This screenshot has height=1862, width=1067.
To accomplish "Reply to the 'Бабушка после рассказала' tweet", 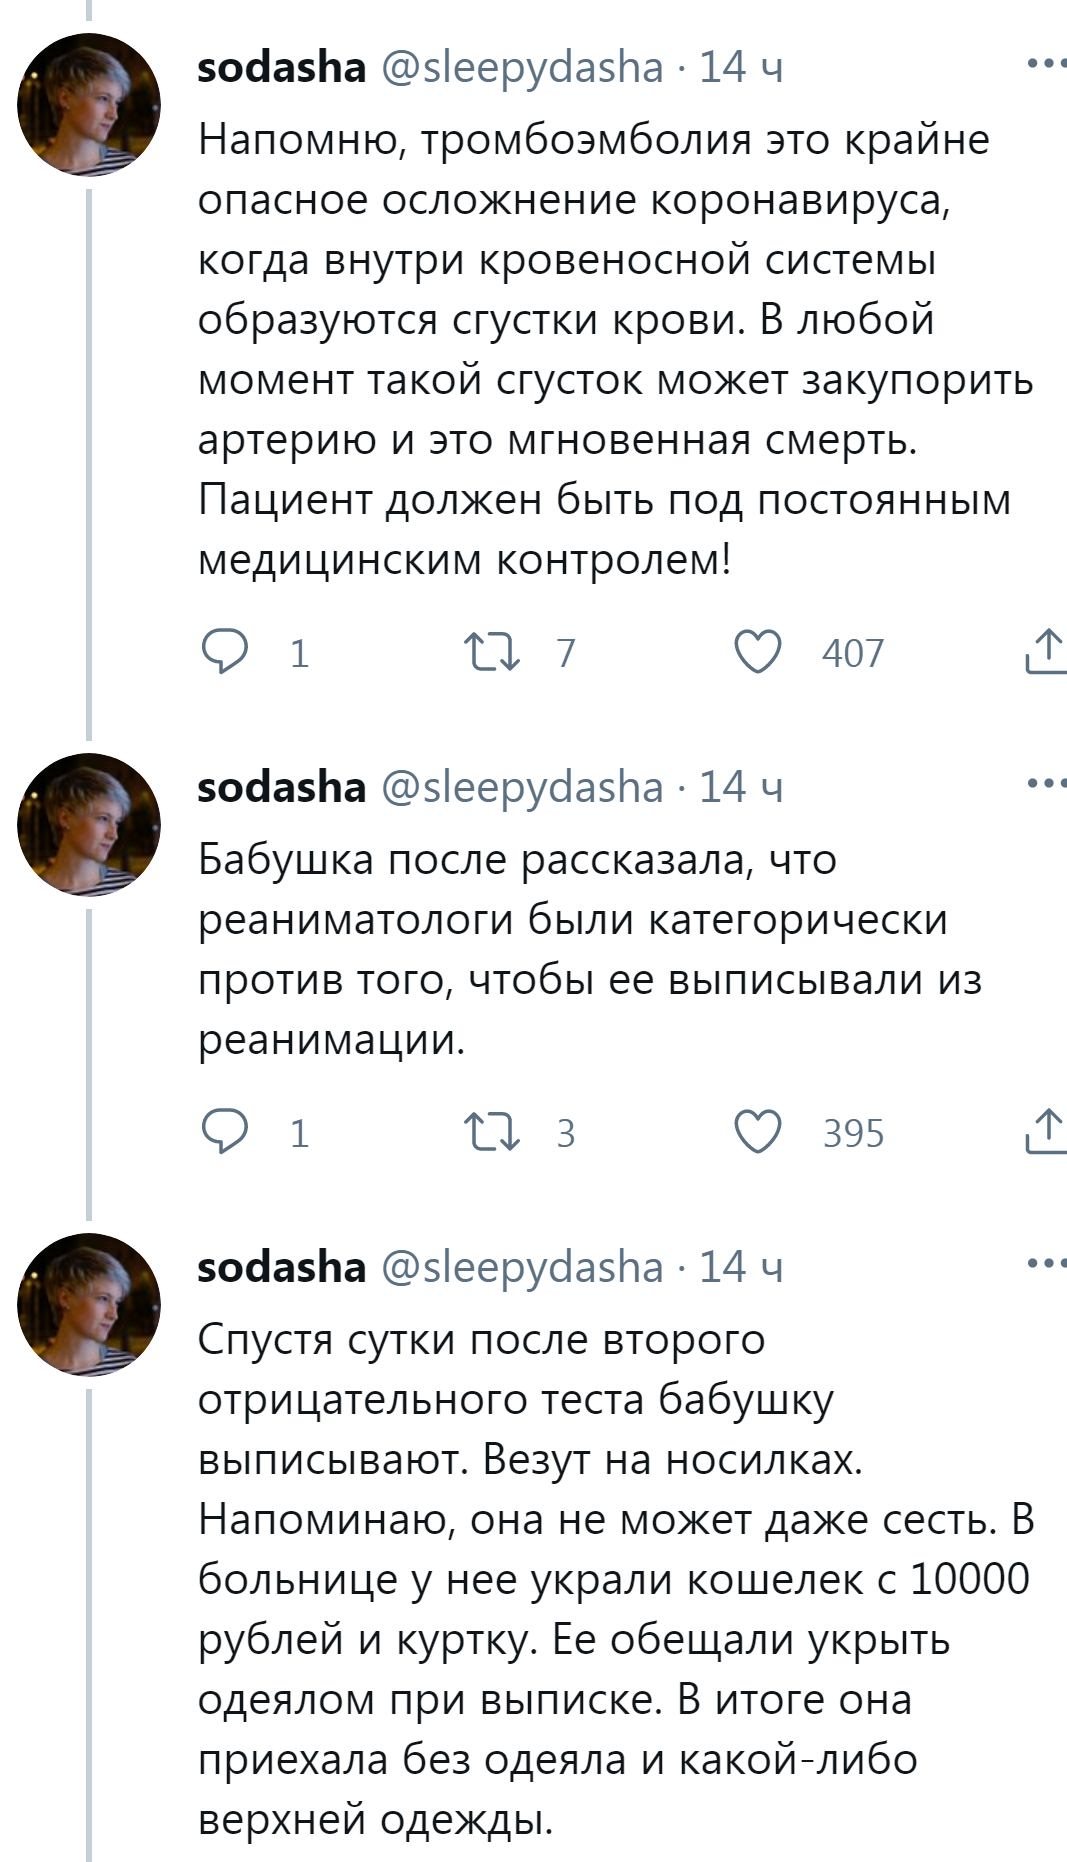I will coord(225,1132).
